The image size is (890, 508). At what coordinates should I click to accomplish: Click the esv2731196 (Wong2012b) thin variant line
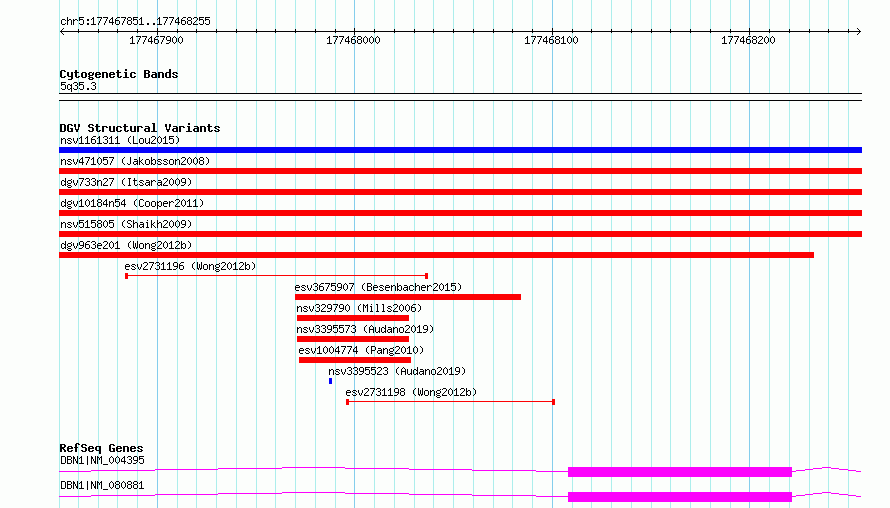pos(276,276)
